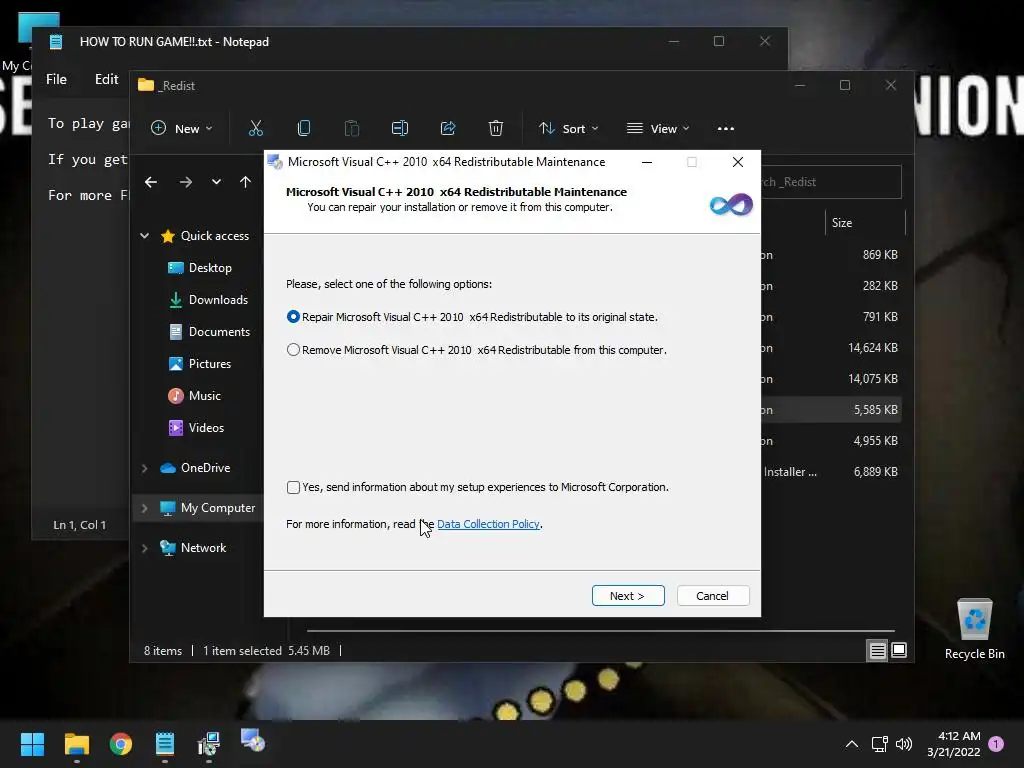Open Downloads in Quick access
1024x768 pixels.
coord(208,300)
